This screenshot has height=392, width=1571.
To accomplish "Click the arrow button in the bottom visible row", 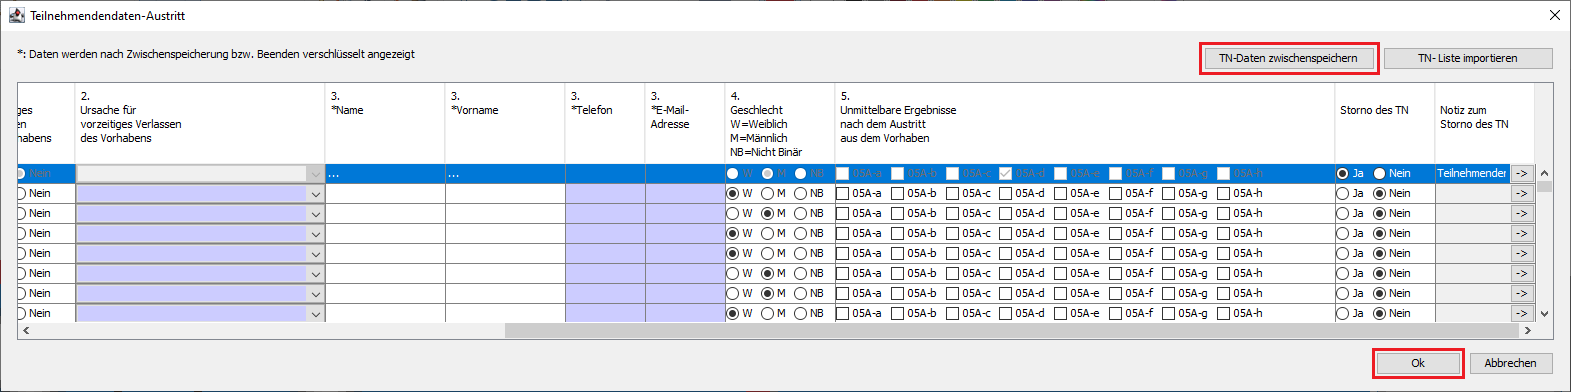I will [x=1521, y=313].
